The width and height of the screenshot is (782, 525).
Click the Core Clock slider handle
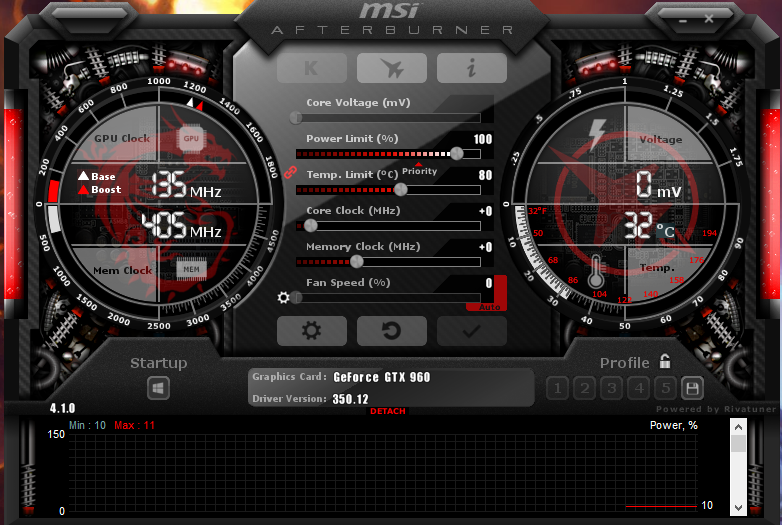(311, 226)
